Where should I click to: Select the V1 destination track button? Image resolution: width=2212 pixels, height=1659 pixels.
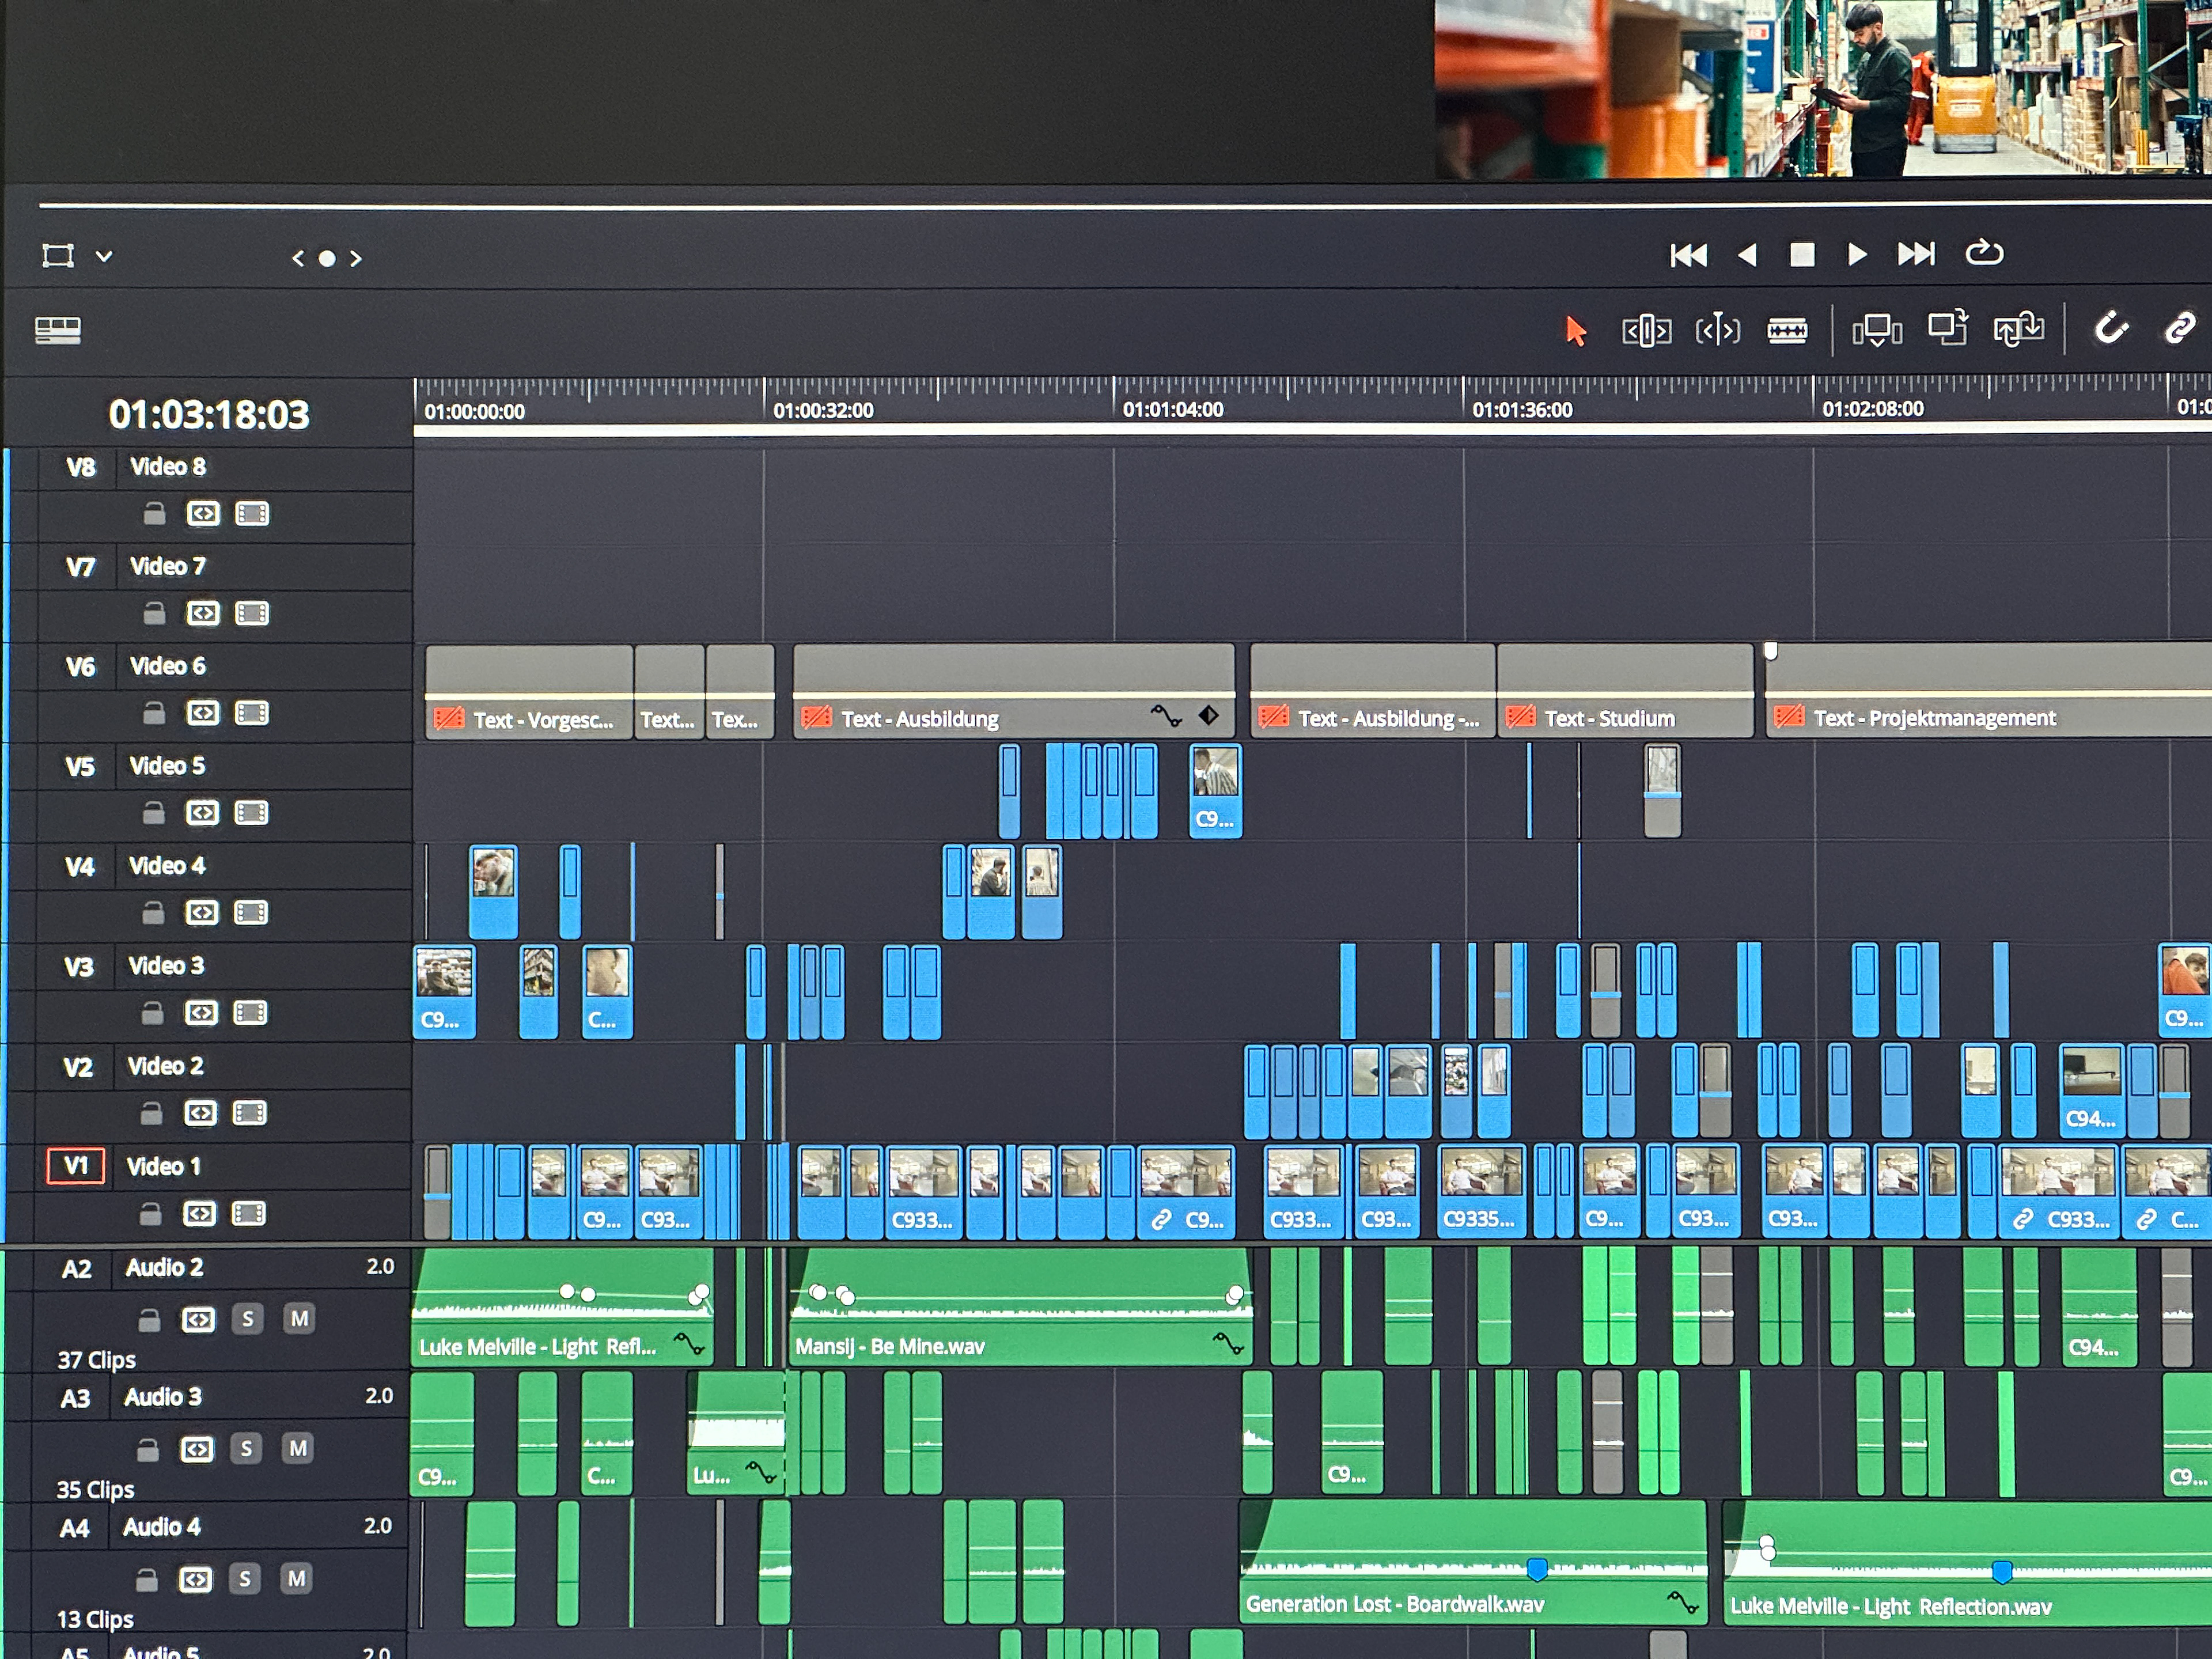tap(76, 1166)
